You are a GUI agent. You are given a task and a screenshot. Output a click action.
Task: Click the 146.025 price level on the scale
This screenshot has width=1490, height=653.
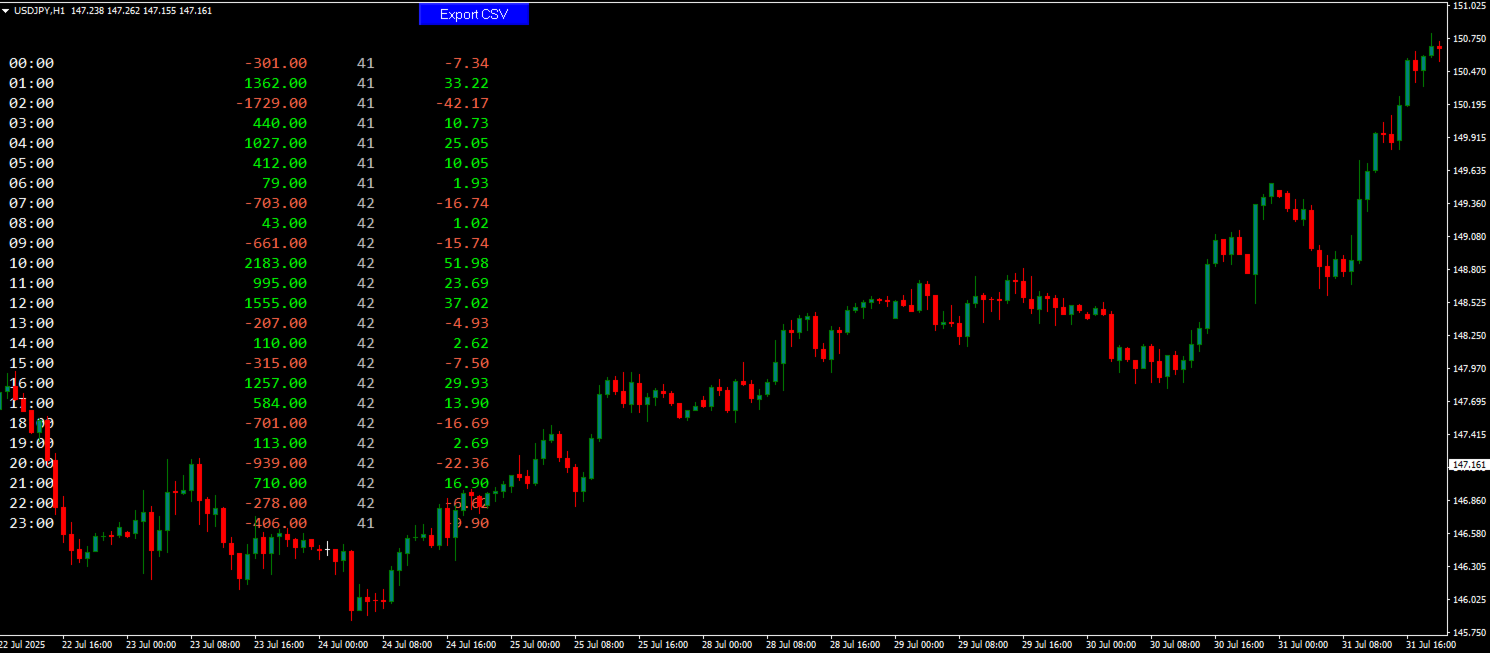click(x=1468, y=600)
